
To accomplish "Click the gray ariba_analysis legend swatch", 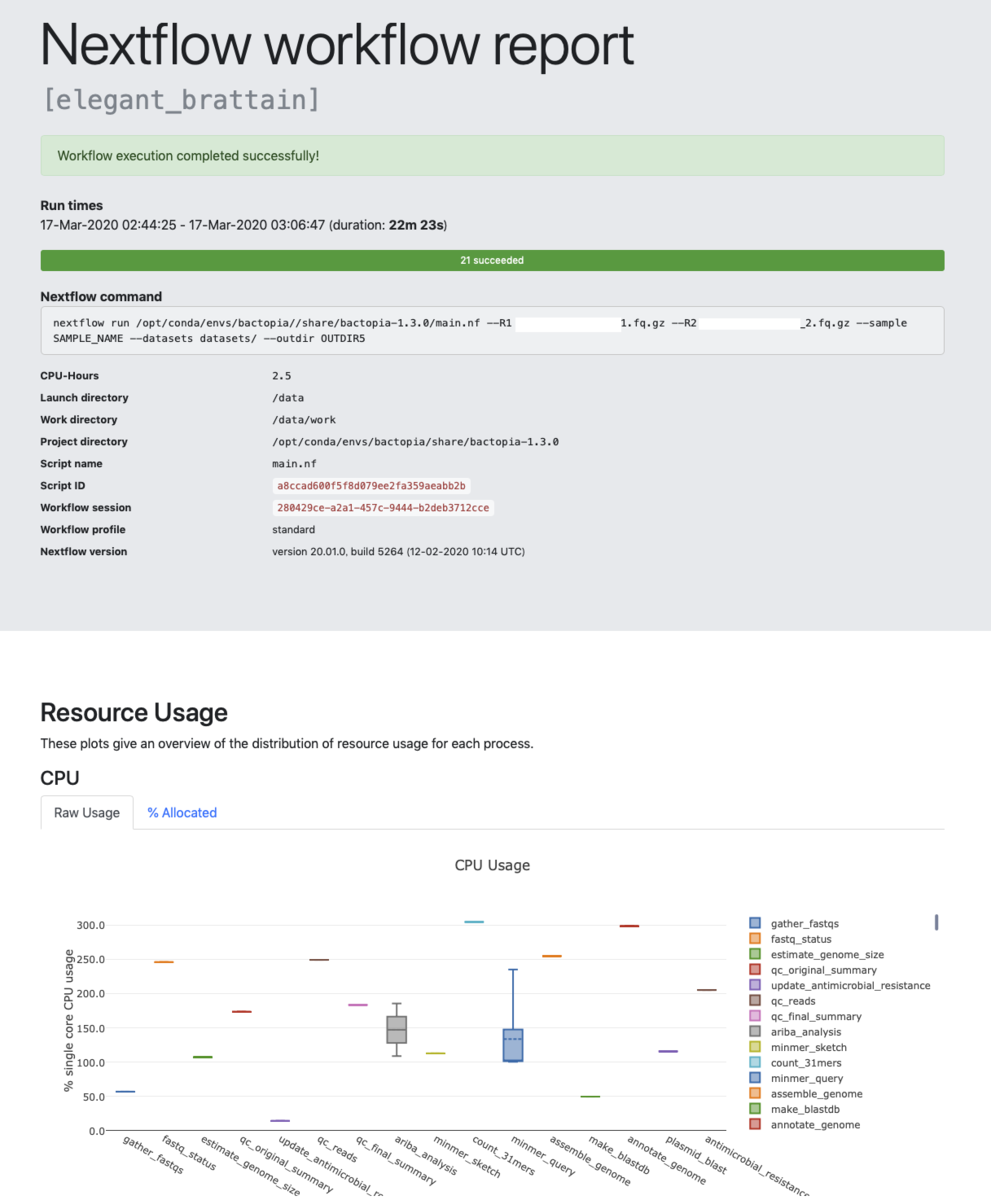I will 755,1032.
